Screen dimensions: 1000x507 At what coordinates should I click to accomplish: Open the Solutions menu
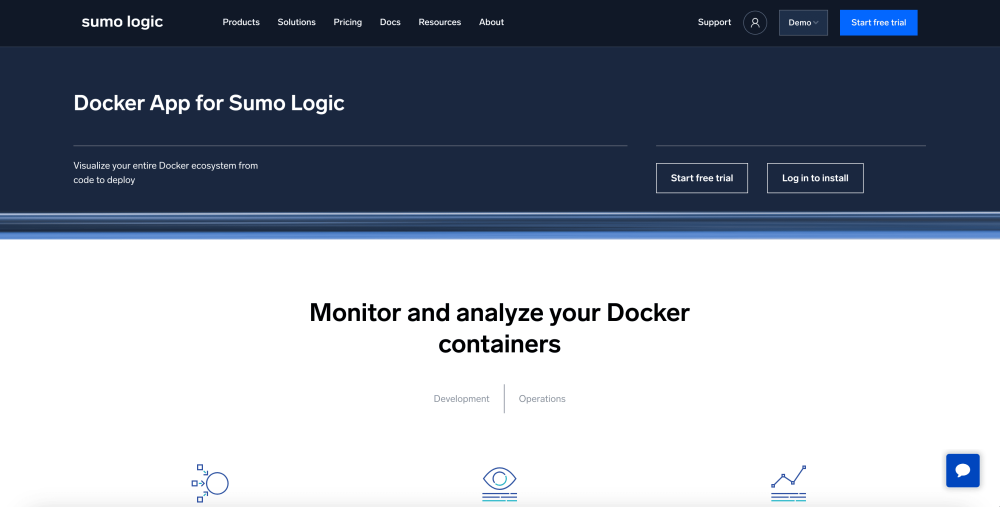[x=296, y=22]
